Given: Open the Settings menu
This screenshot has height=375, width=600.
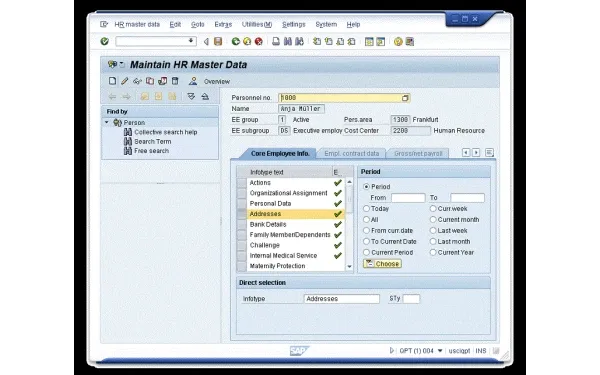Looking at the screenshot, I should pos(293,24).
